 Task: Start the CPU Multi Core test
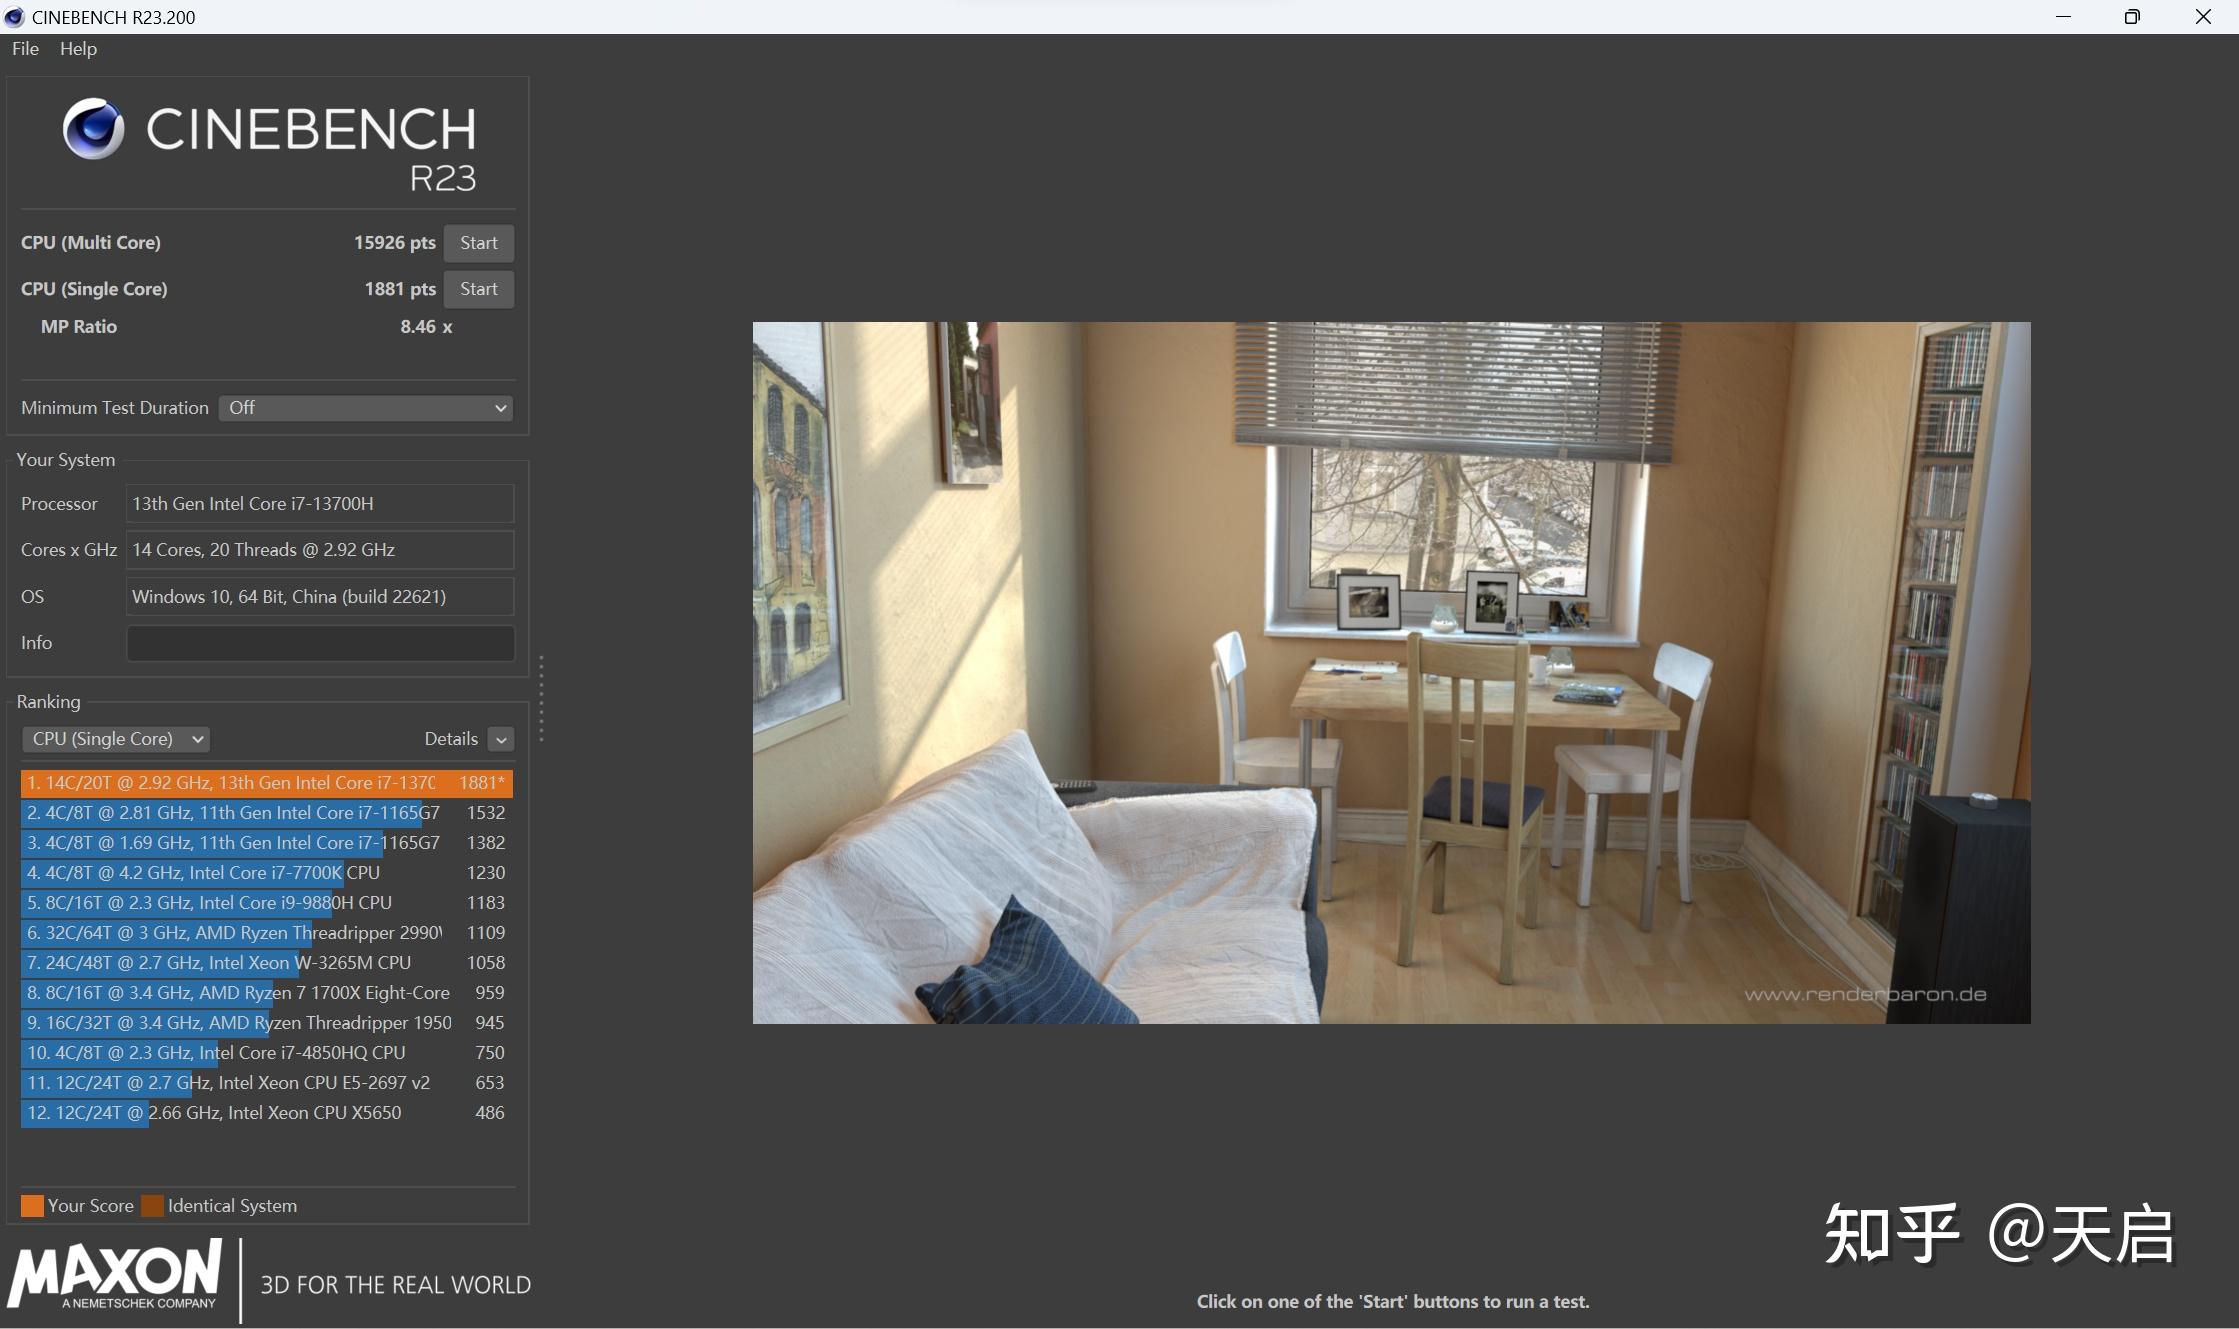(x=478, y=243)
